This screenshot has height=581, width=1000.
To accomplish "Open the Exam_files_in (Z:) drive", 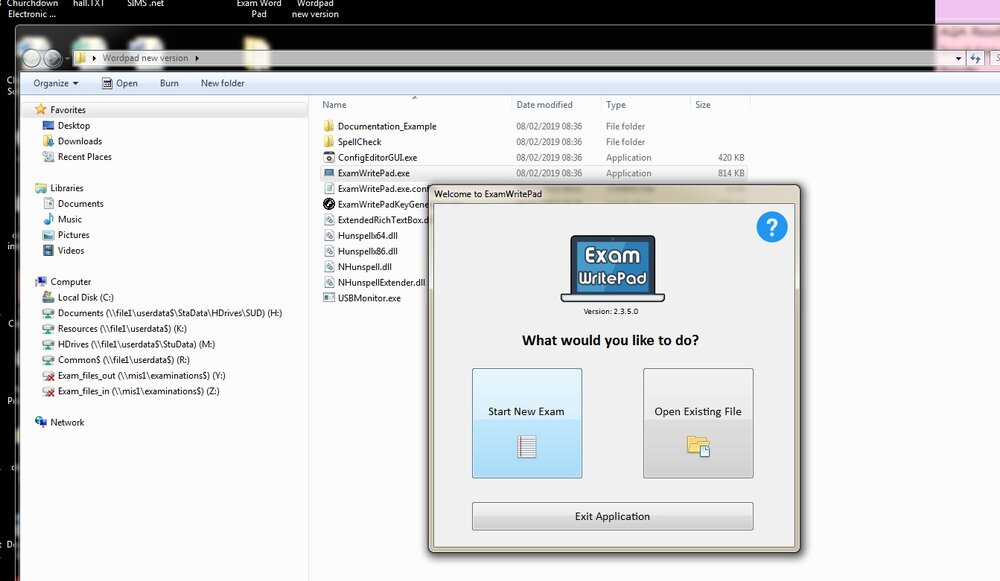I will click(138, 391).
